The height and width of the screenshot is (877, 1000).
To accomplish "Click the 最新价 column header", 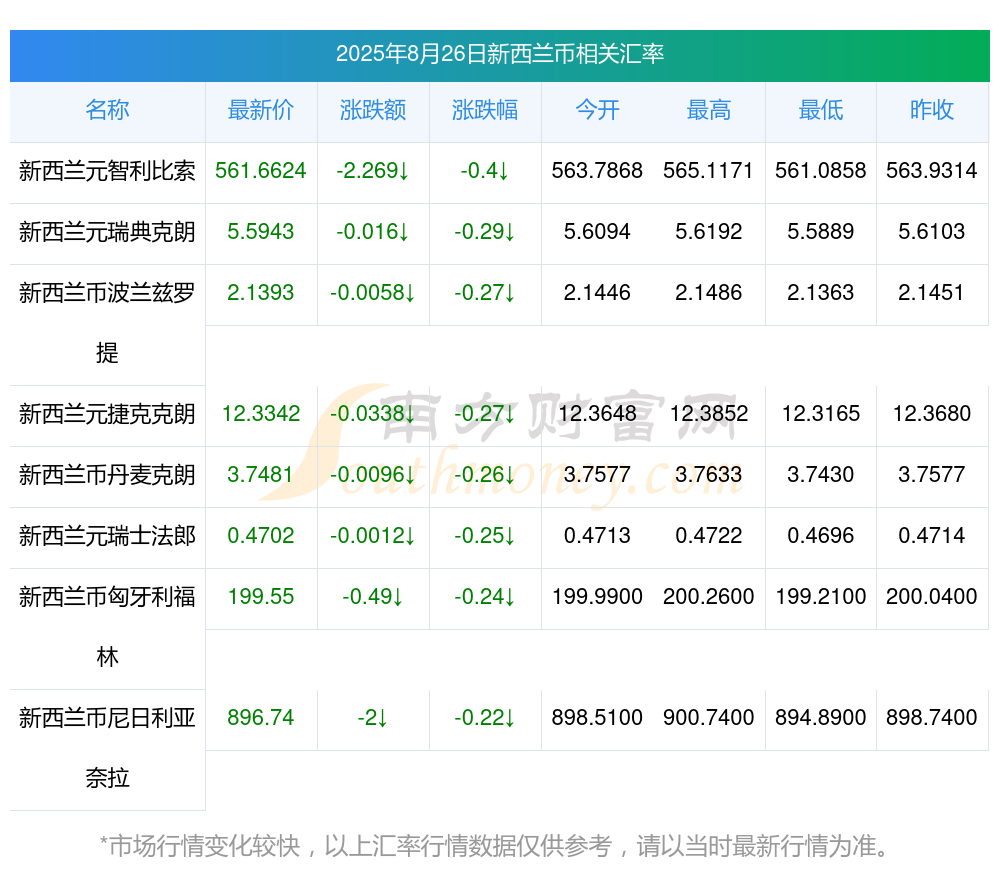I will (261, 110).
